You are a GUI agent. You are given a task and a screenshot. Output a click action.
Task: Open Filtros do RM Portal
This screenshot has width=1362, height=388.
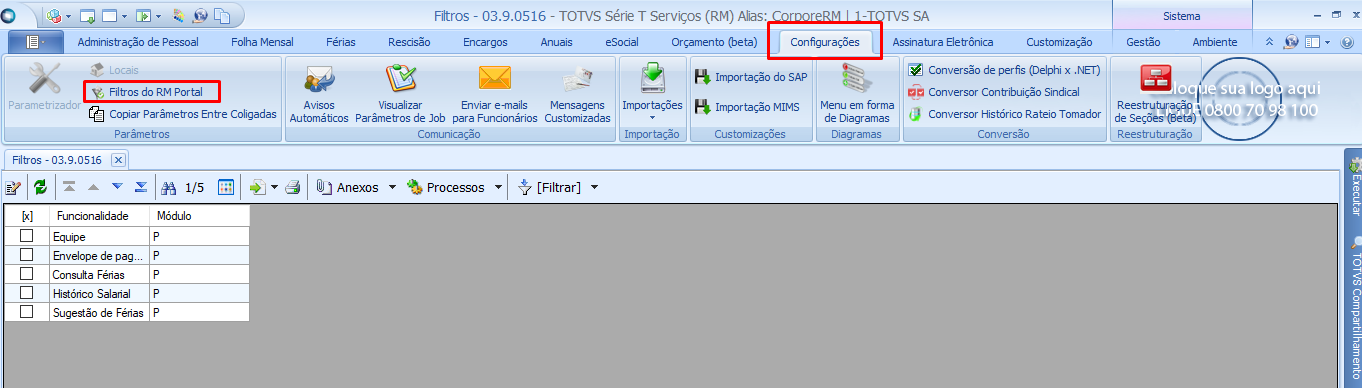pos(152,92)
